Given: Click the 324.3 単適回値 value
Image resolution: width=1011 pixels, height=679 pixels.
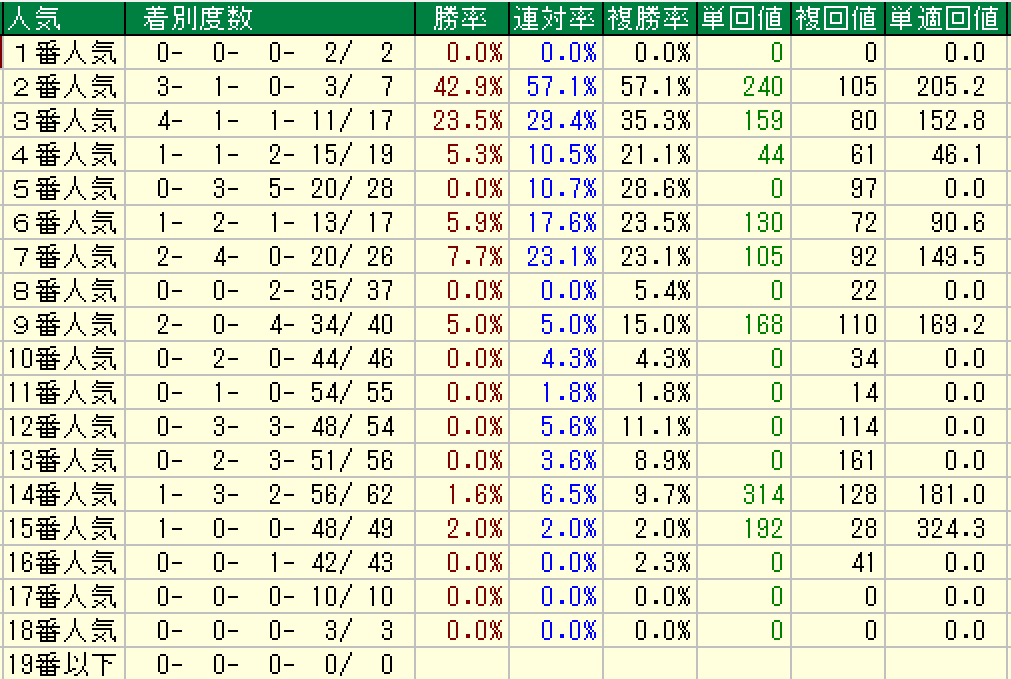Looking at the screenshot, I should pos(951,529).
